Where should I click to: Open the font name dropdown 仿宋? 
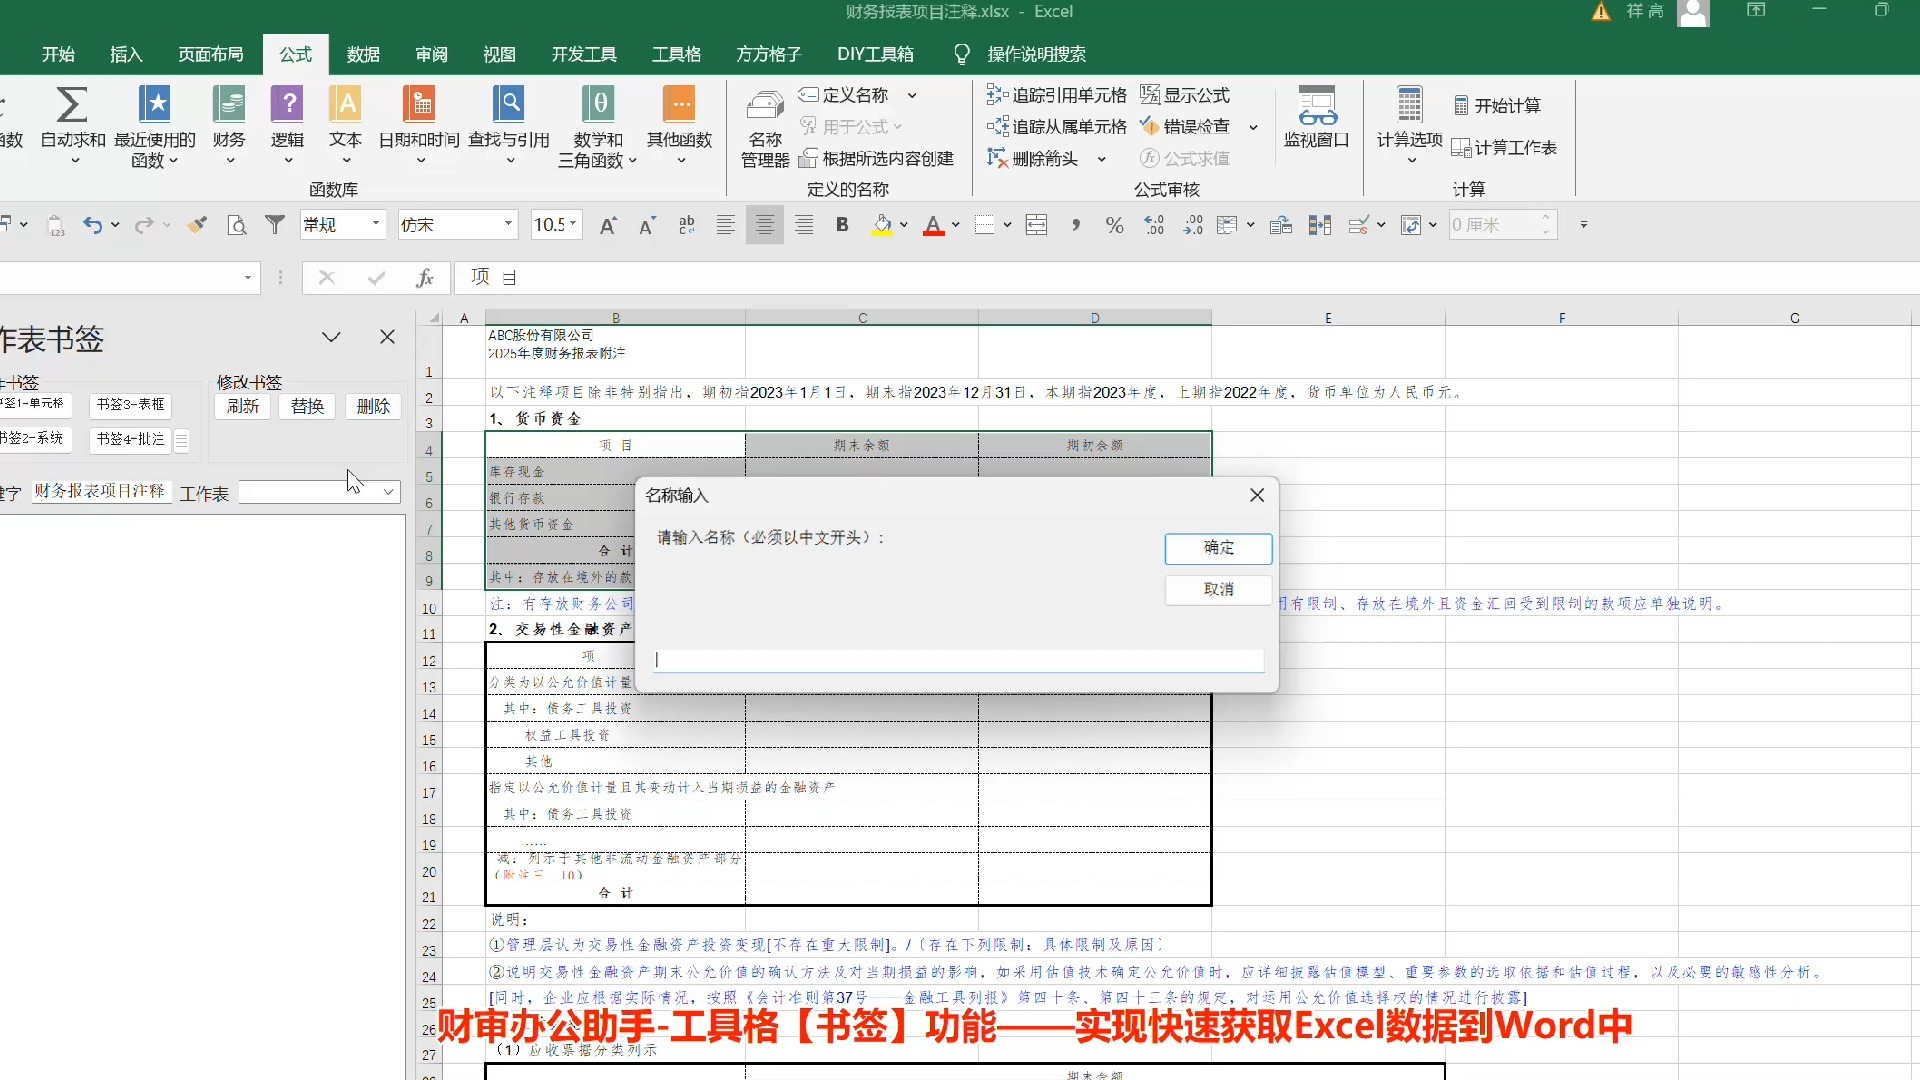click(x=508, y=224)
